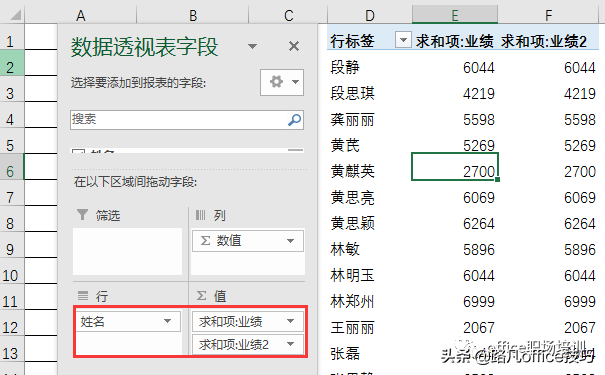Open the field list tools gear menu
The height and width of the screenshot is (375, 605).
coord(282,82)
